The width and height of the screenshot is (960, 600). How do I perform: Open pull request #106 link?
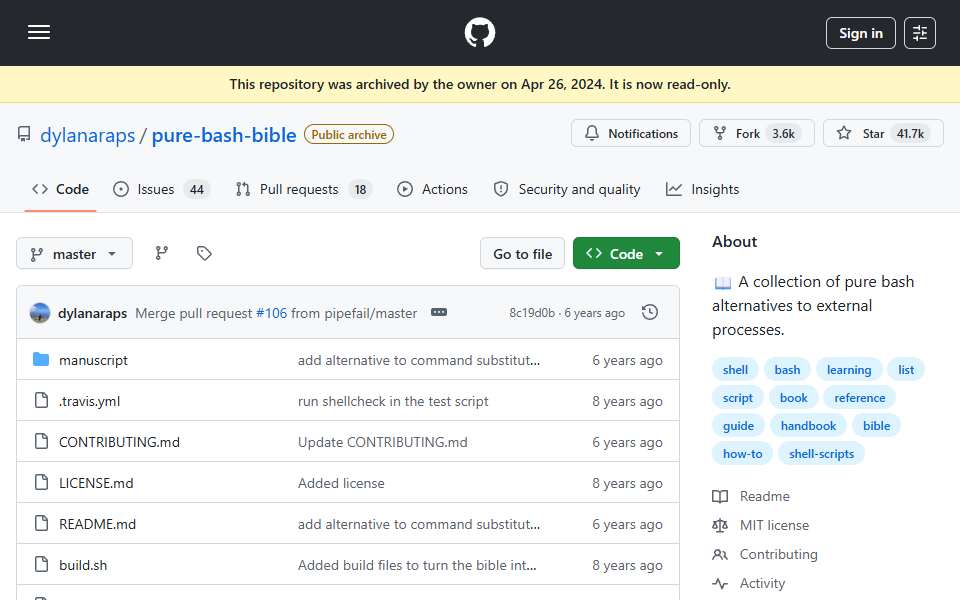(271, 313)
